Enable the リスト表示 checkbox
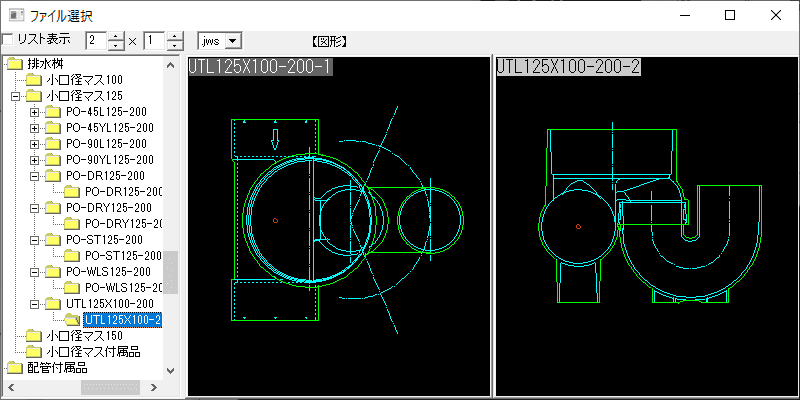Image resolution: width=800 pixels, height=400 pixels. pos(8,39)
